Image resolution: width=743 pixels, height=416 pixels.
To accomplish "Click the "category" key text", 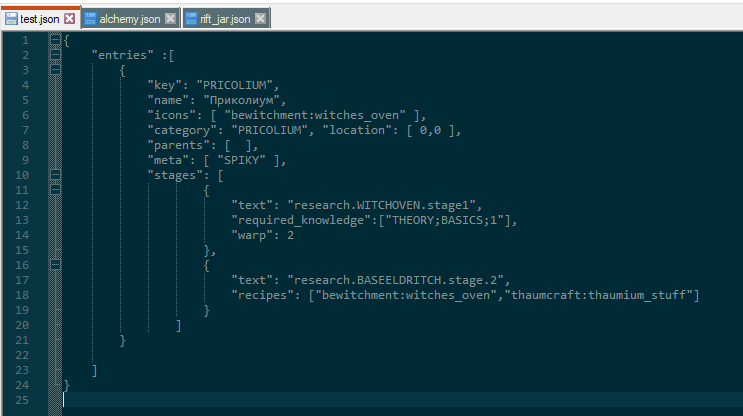I will [185, 130].
